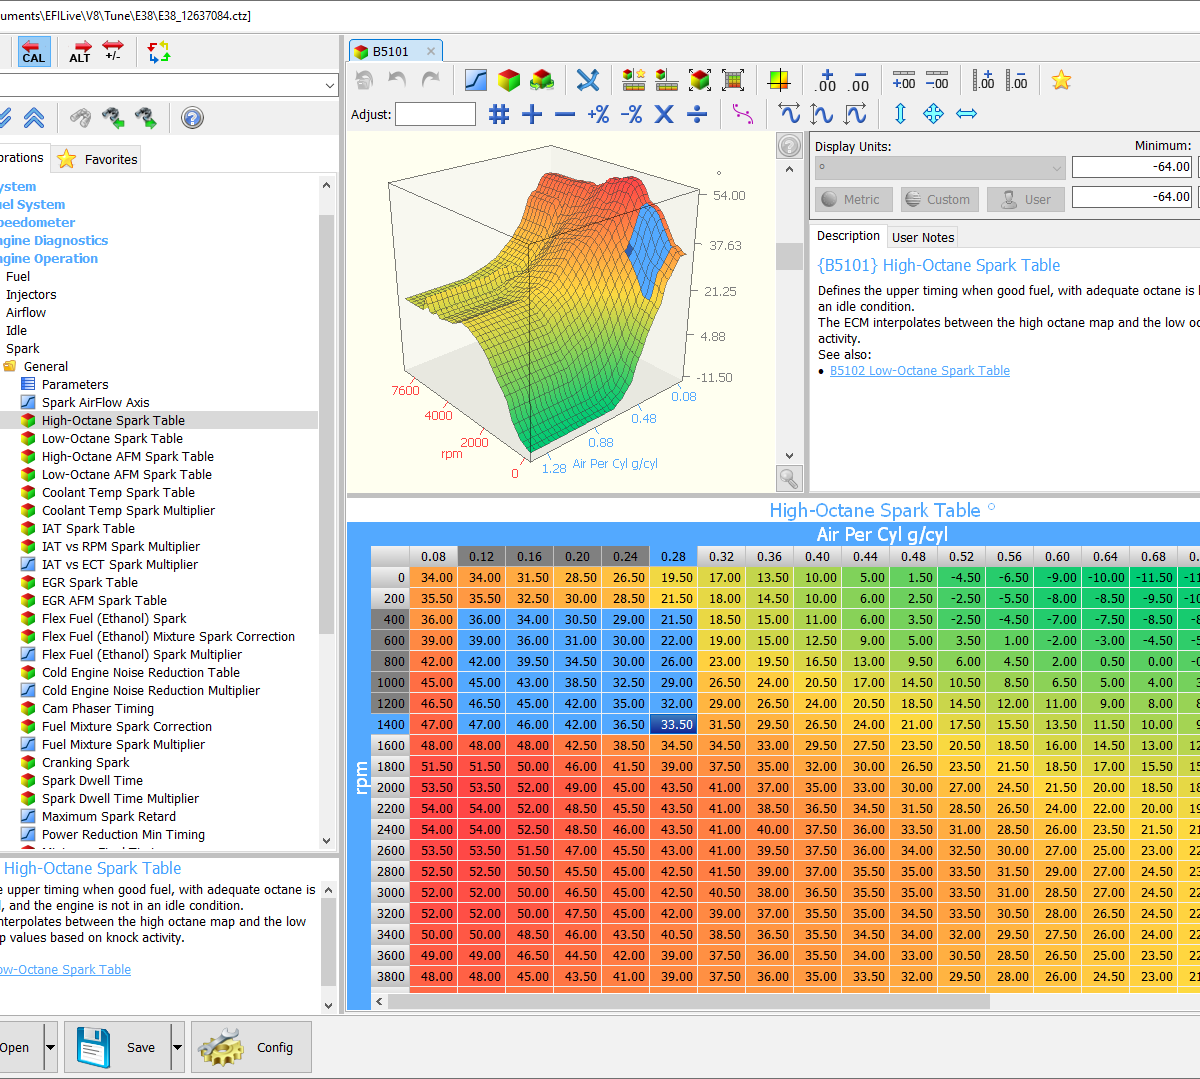Click the Config button

pyautogui.click(x=251, y=1047)
